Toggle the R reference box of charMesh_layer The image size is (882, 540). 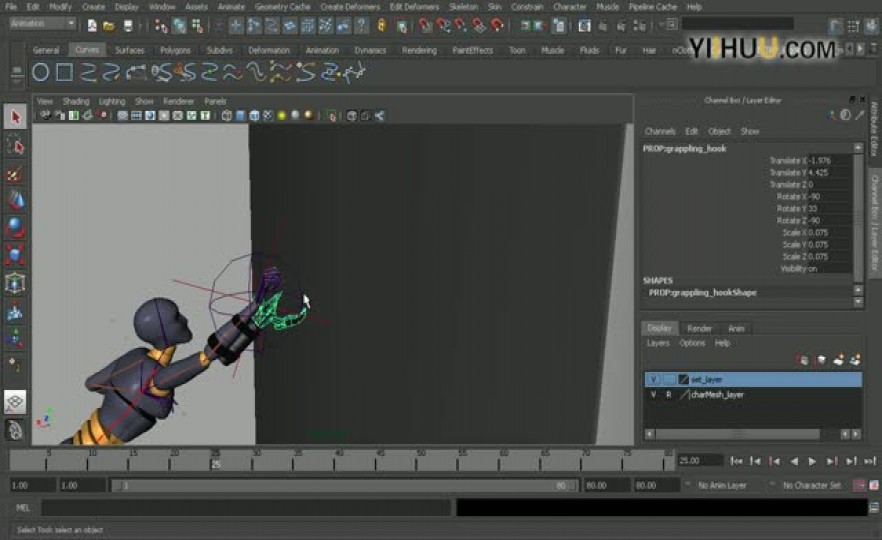click(x=668, y=395)
